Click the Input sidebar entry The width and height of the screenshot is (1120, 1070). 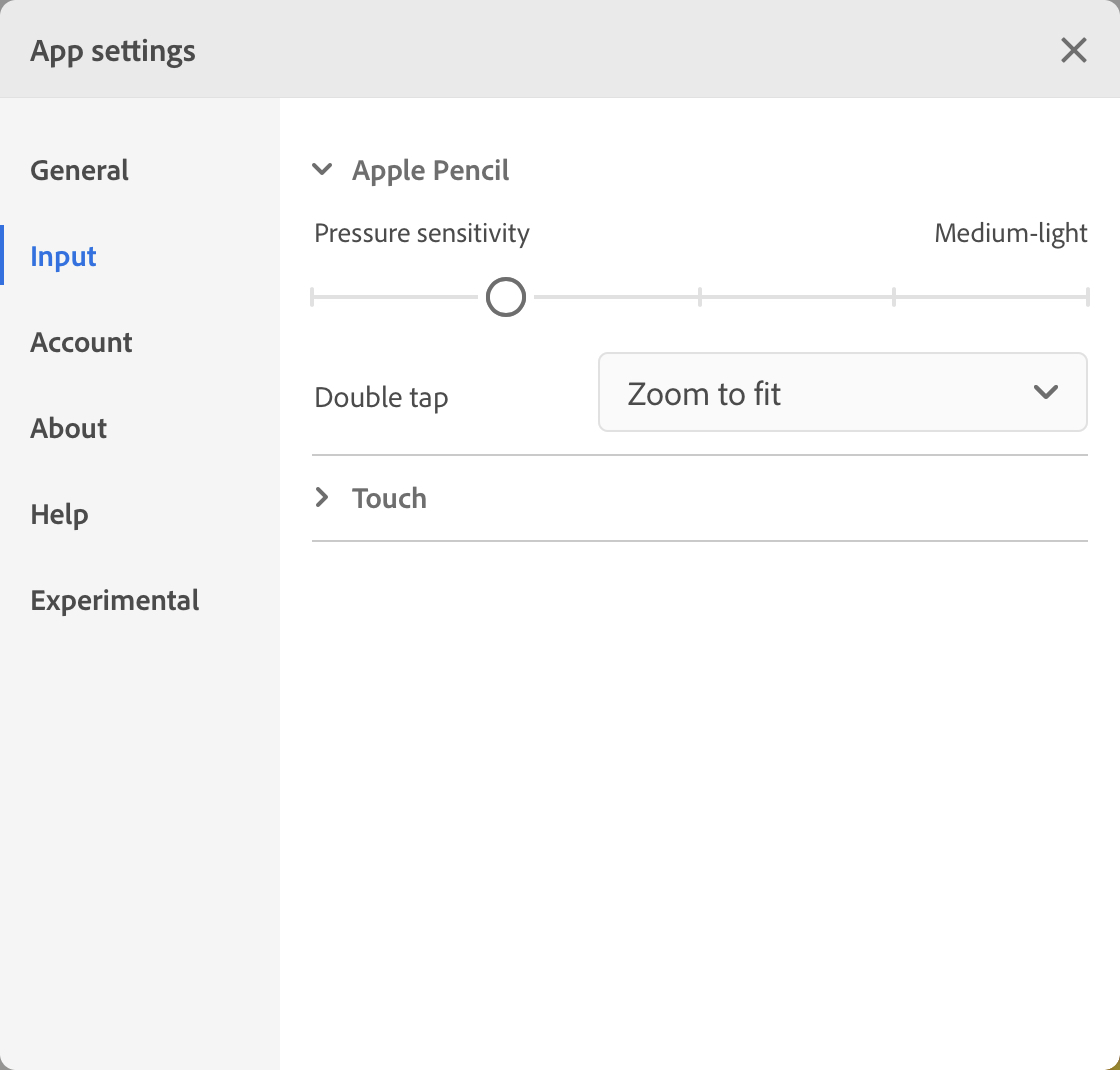point(63,256)
